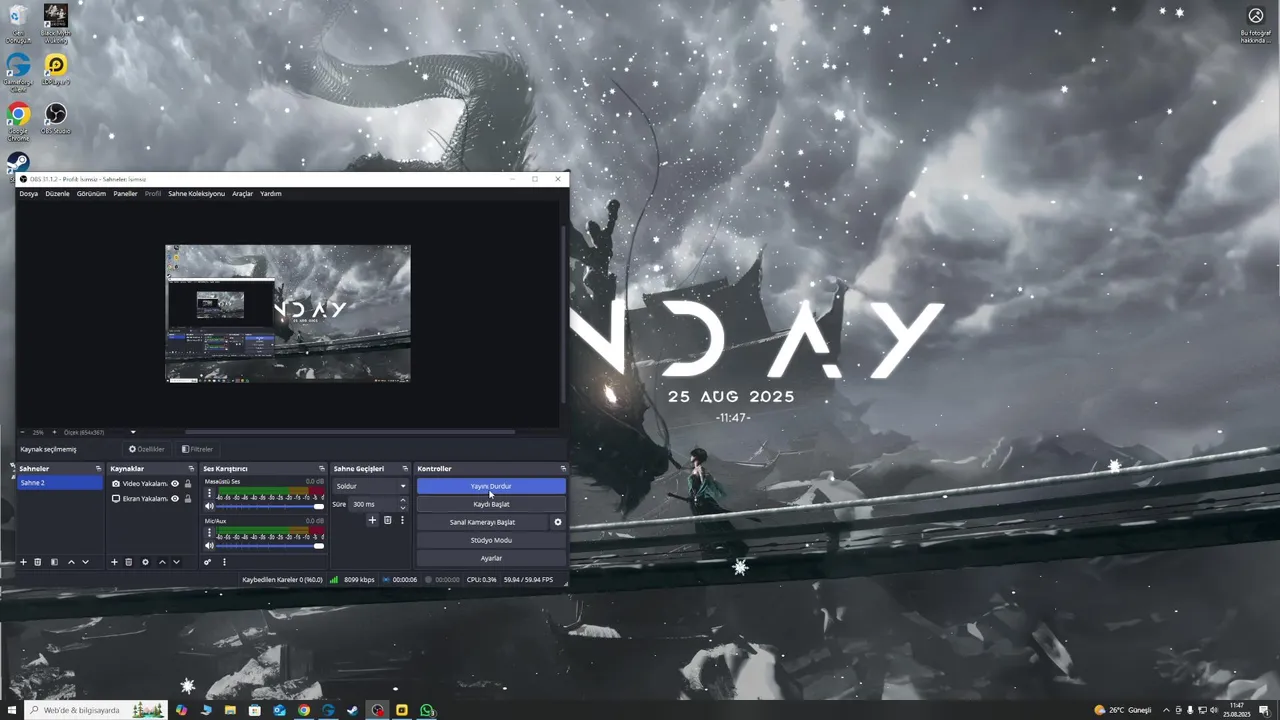Open the transition three-dot properties menu
The width and height of the screenshot is (1280, 720).
[x=403, y=520]
